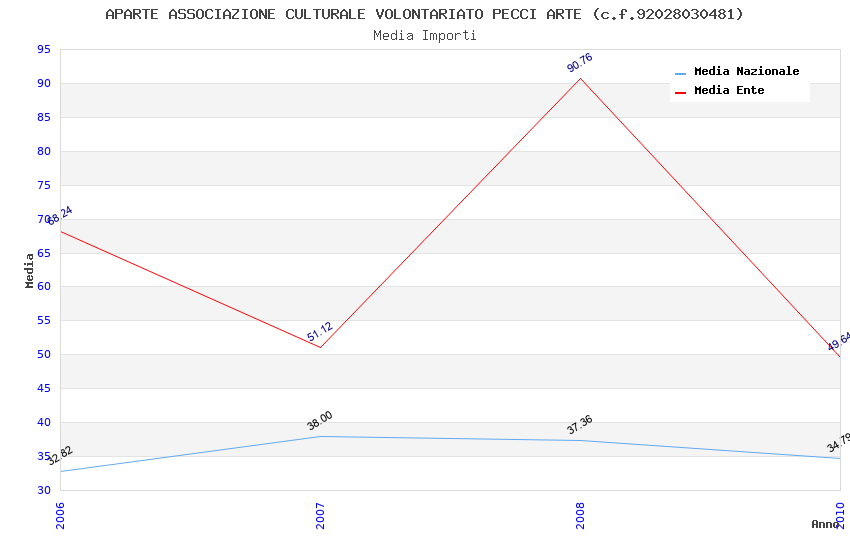Click y-axis value 85
Image resolution: width=850 pixels, height=550 pixels.
pos(44,117)
